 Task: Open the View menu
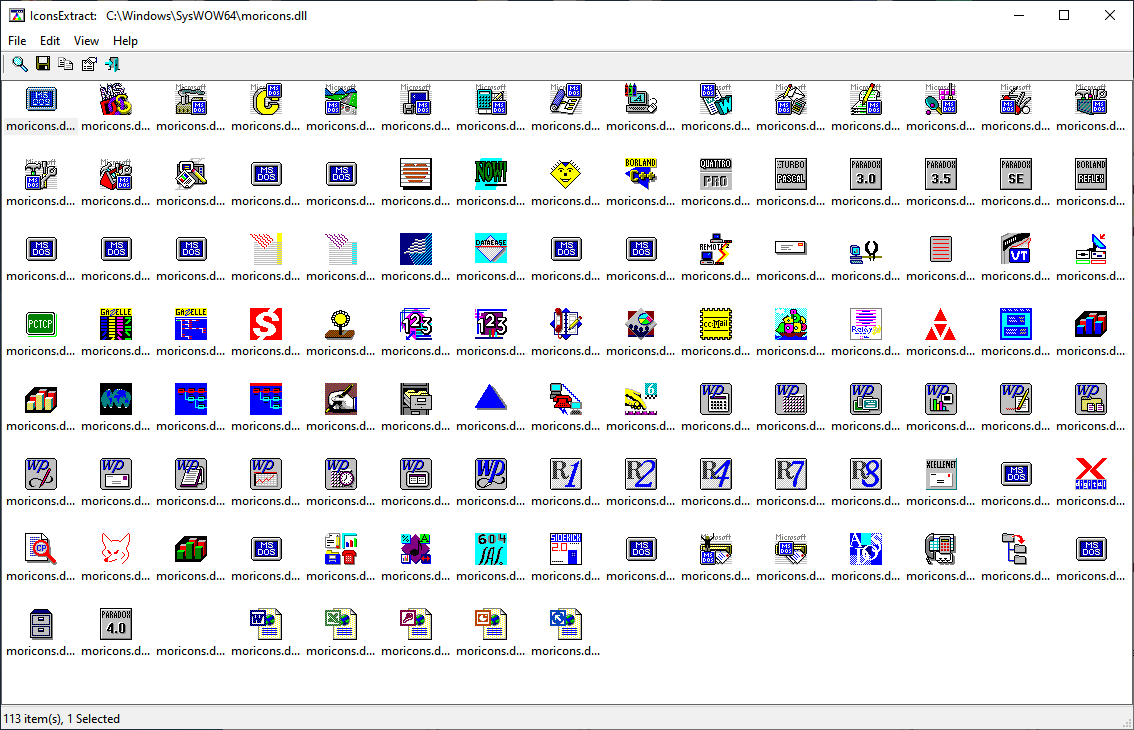pyautogui.click(x=87, y=41)
